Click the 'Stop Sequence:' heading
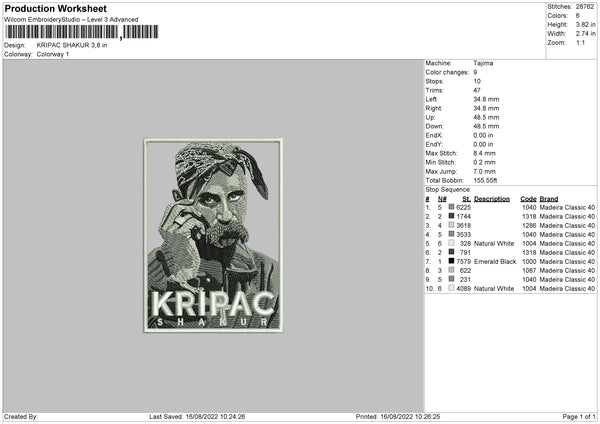Image resolution: width=600 pixels, height=424 pixels. [x=448, y=189]
